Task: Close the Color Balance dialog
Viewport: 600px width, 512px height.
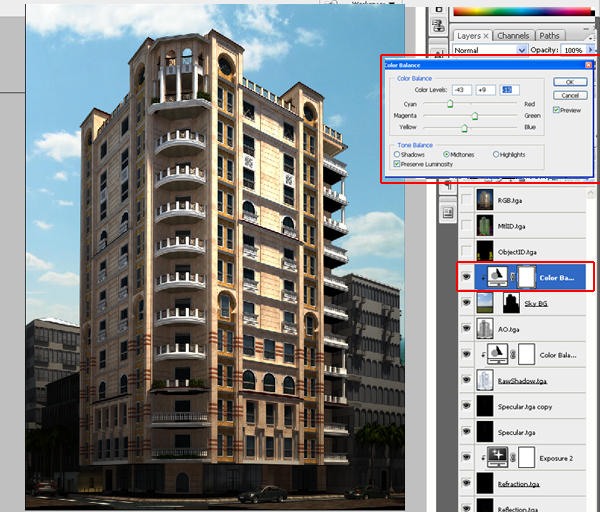Action: click(589, 65)
